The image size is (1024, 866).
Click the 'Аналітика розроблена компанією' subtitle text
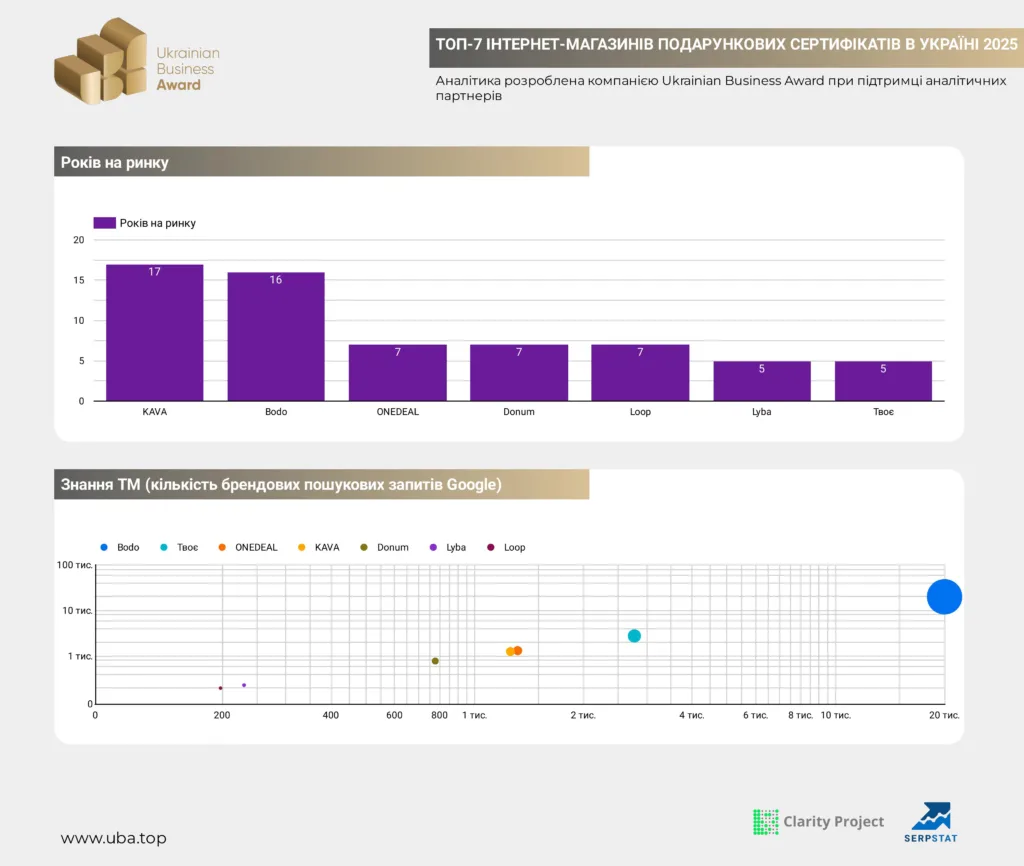[721, 88]
